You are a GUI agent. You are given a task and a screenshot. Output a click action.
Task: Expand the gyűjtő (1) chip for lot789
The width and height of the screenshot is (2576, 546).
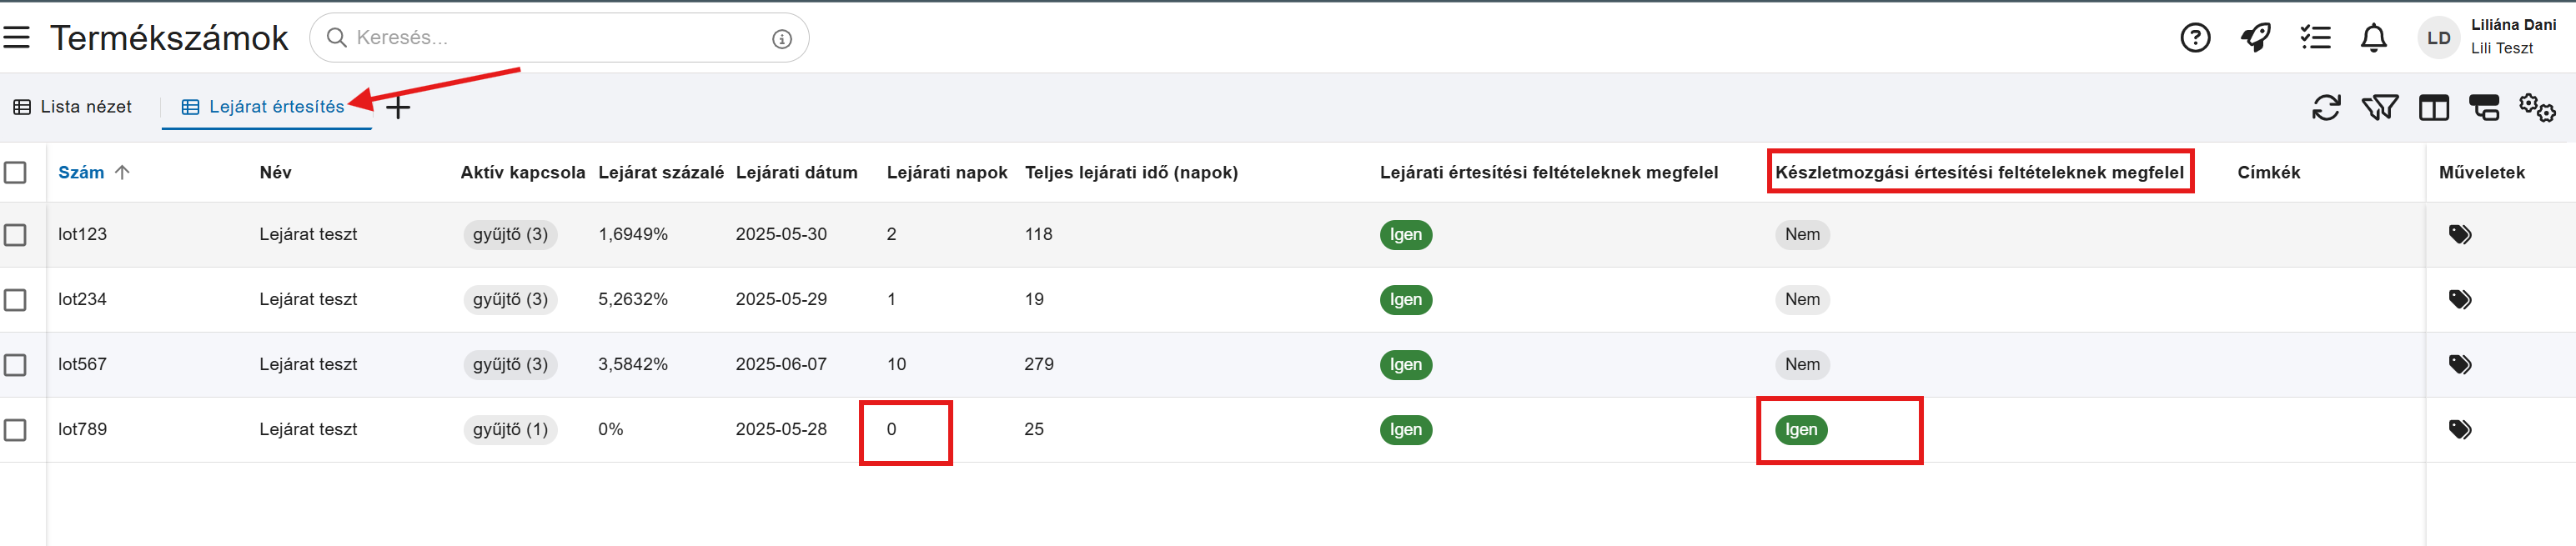[x=510, y=430]
